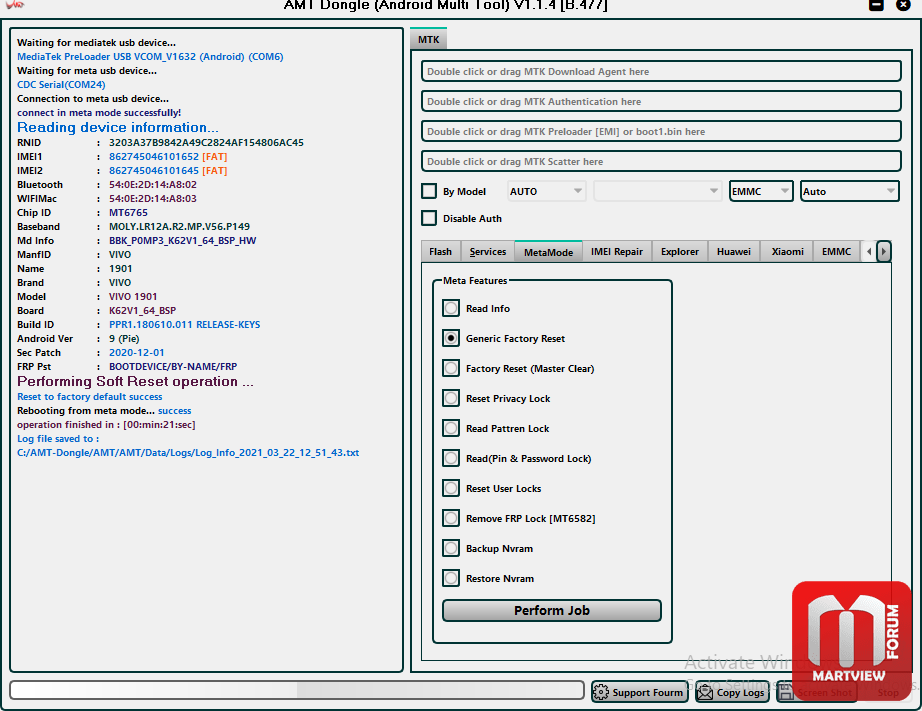Minimize the AMT Dongle window
This screenshot has height=711, width=922.
(876, 5)
